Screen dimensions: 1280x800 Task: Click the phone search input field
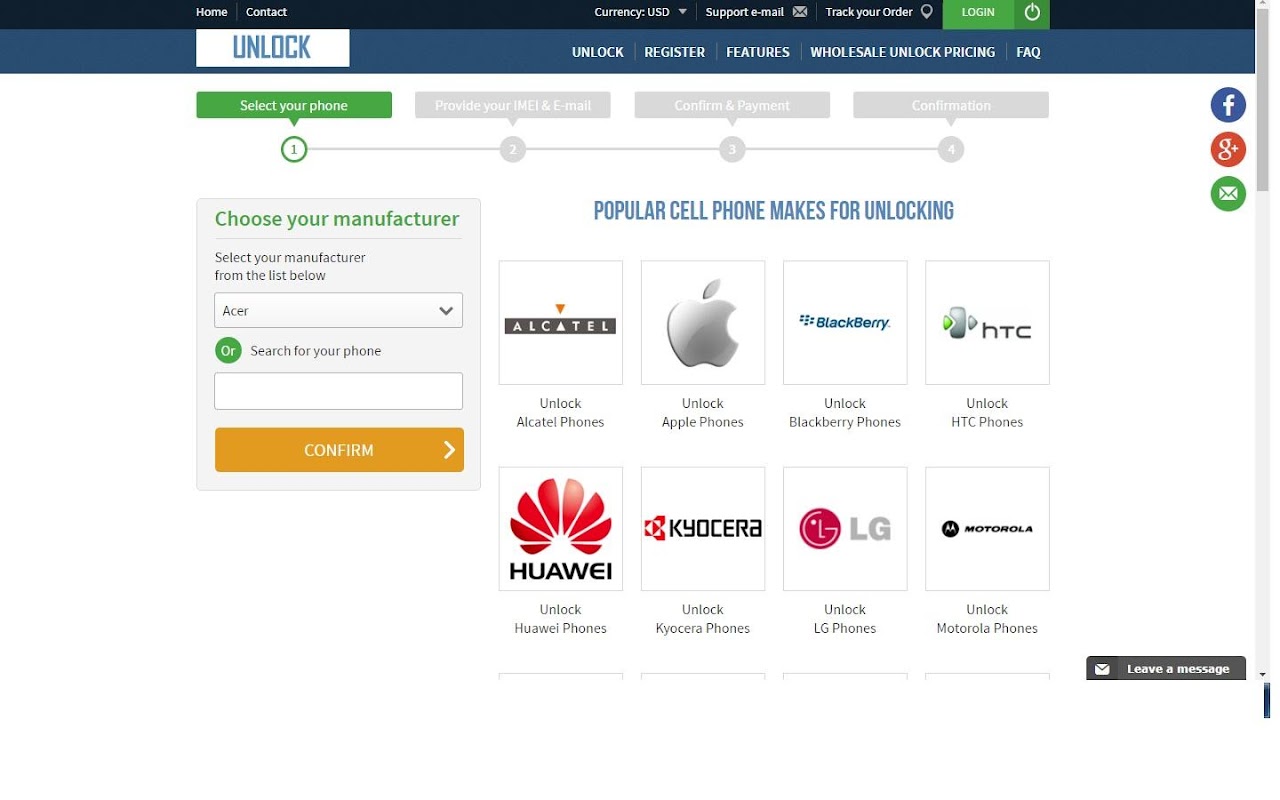(338, 391)
